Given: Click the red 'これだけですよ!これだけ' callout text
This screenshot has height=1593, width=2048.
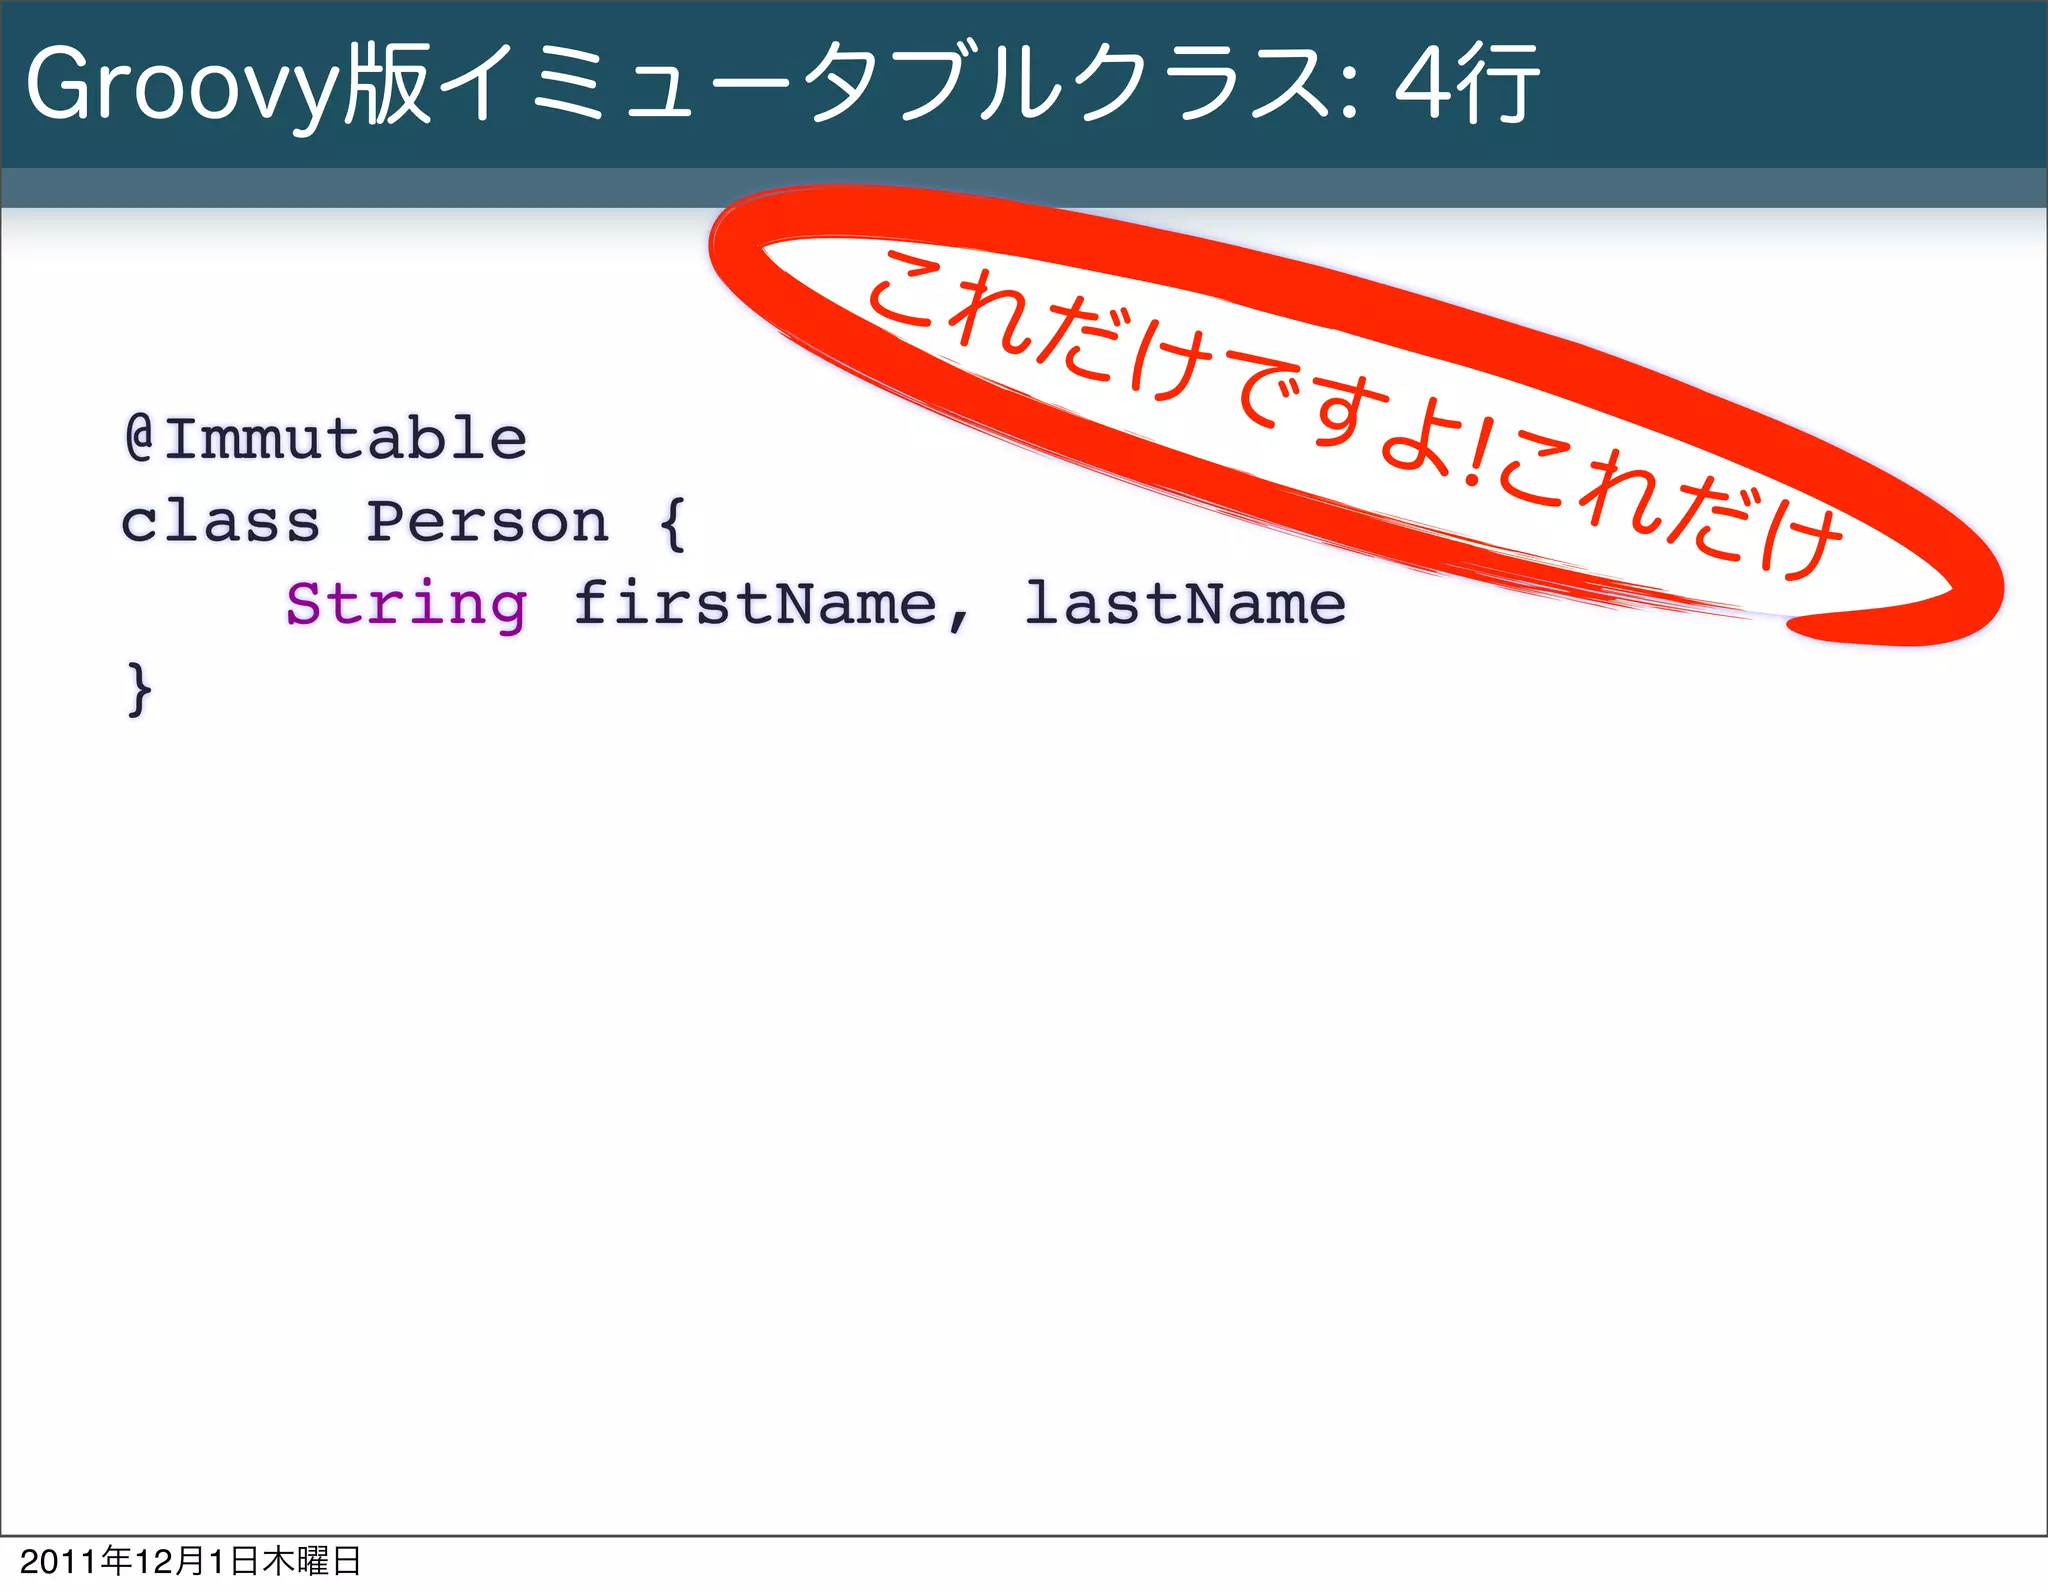Looking at the screenshot, I should [x=1355, y=415].
